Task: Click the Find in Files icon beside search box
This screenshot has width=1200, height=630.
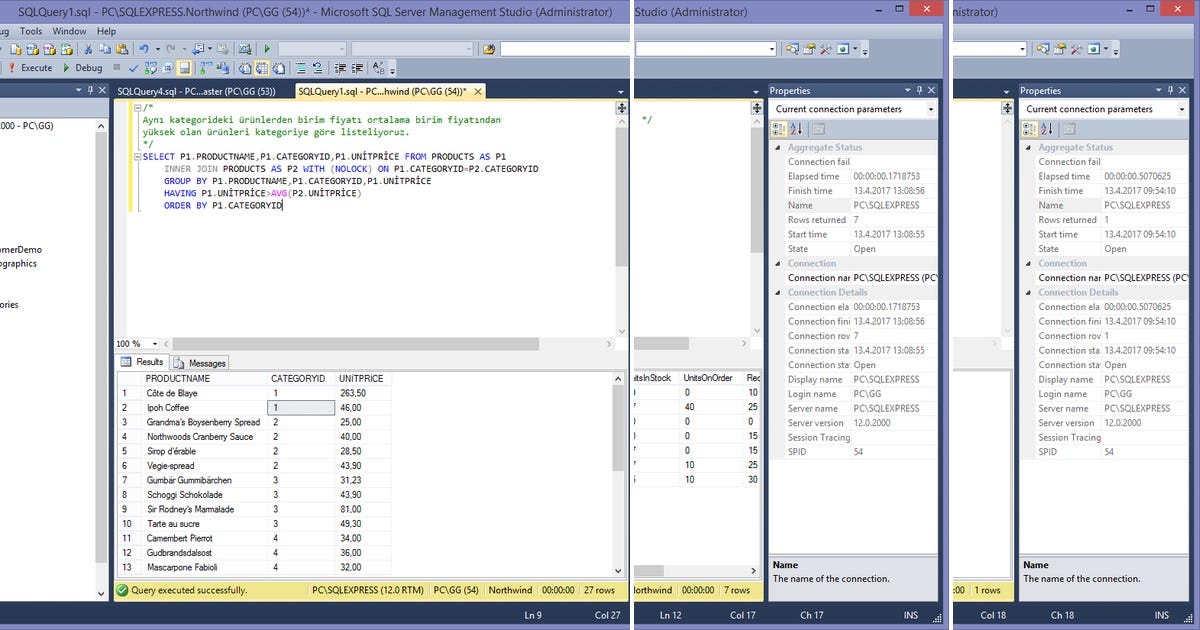Action: pos(488,49)
